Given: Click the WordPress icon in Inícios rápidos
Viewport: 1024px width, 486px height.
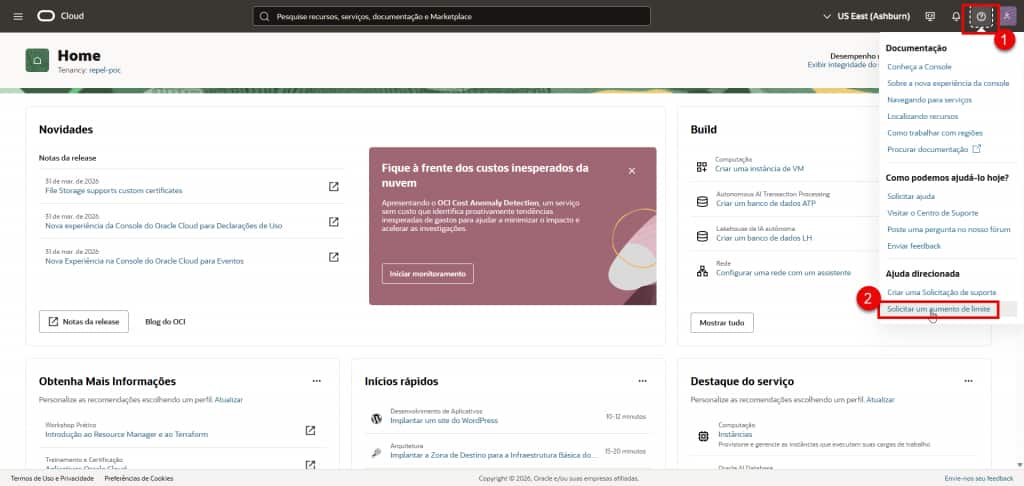Looking at the screenshot, I should coord(376,419).
